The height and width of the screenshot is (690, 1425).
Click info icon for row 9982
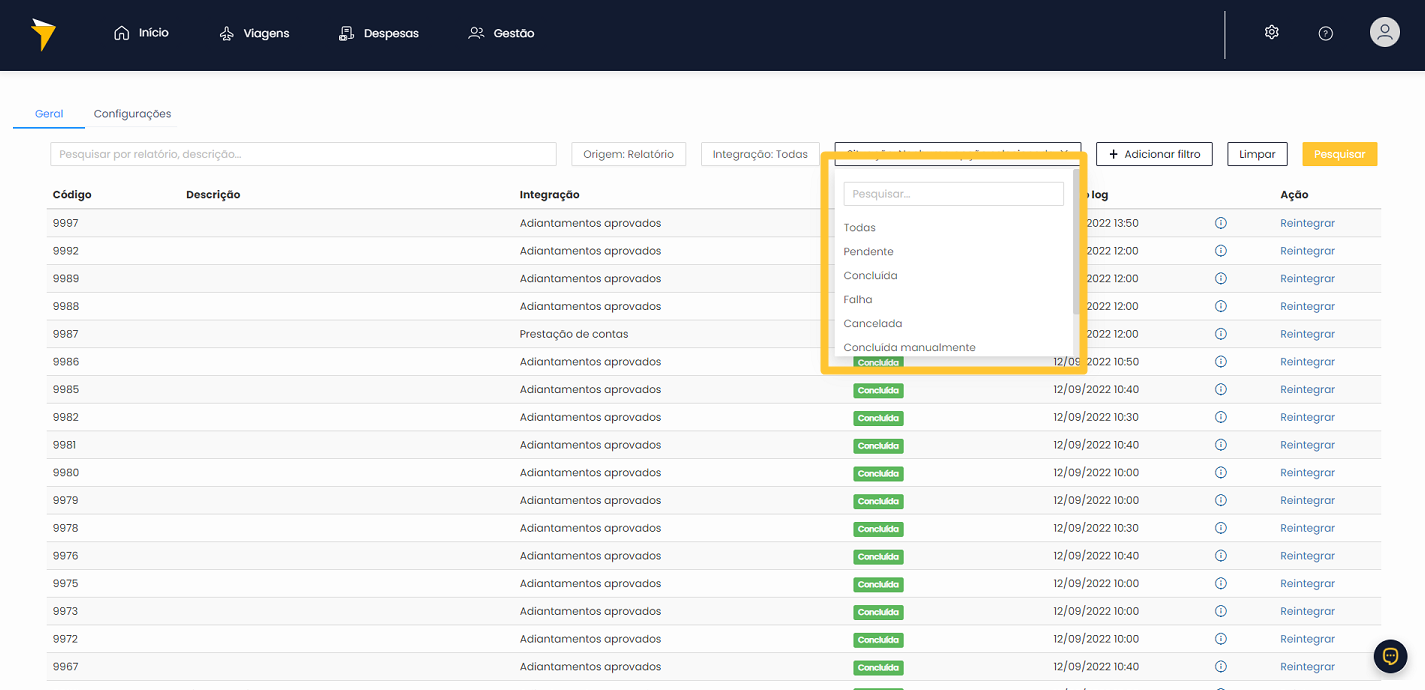click(x=1220, y=417)
